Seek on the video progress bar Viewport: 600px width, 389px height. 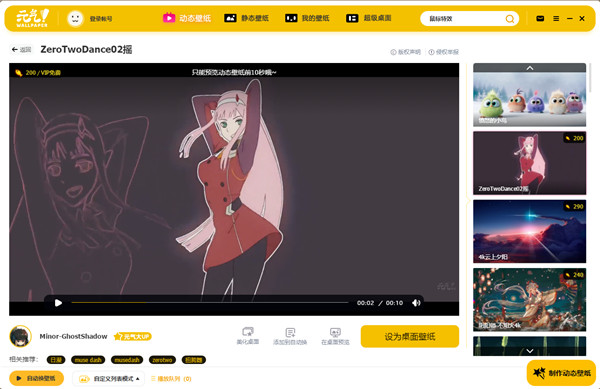tap(210, 303)
